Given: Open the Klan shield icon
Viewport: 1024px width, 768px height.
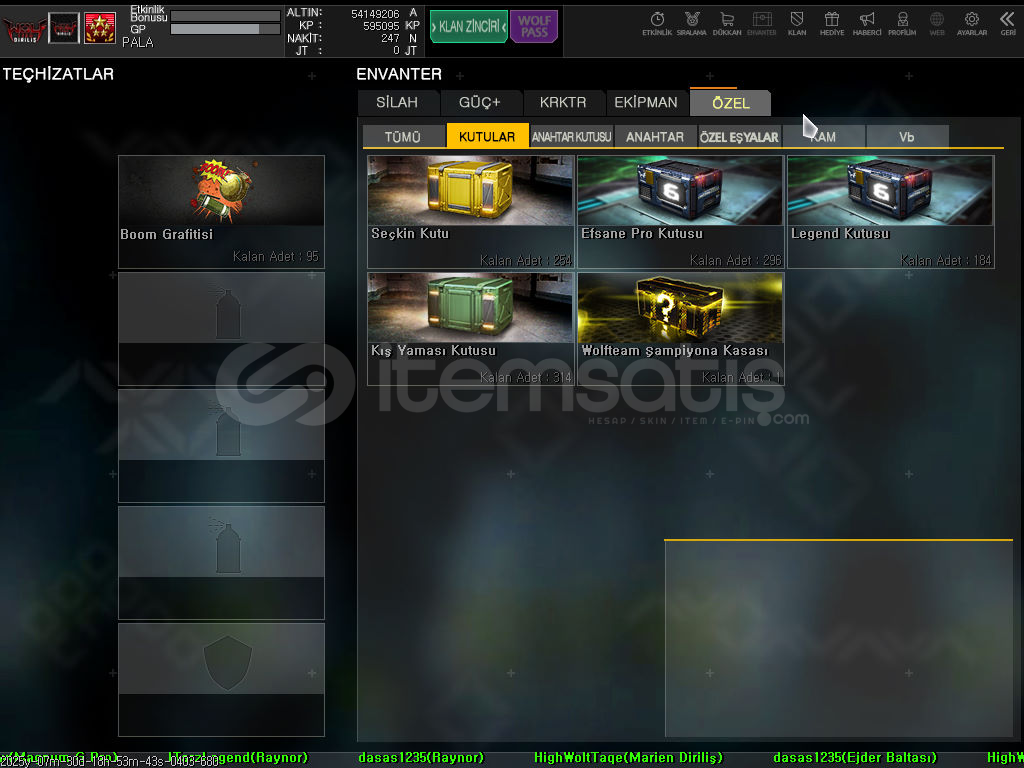Looking at the screenshot, I should (797, 24).
